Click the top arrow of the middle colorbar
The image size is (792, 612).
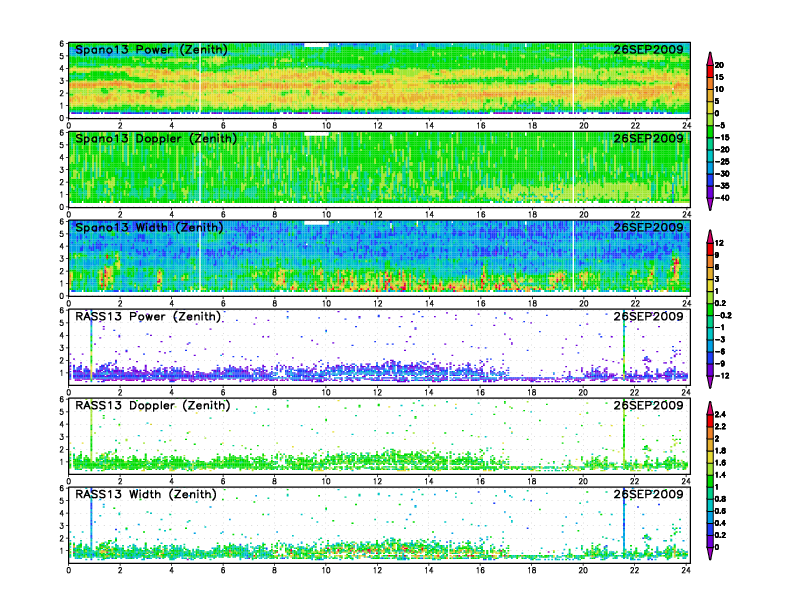pos(710,236)
